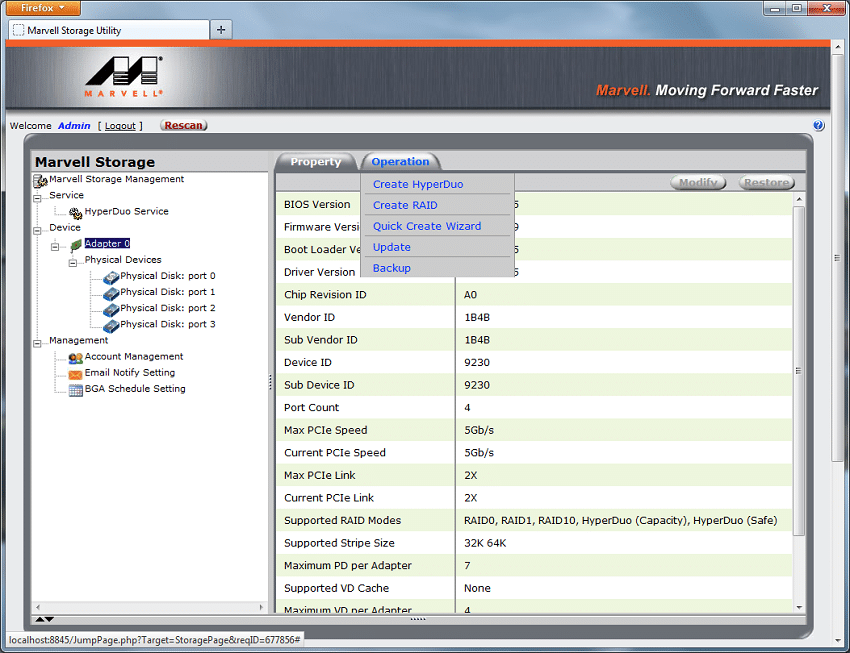Choose Create HyperDuo from the menu
This screenshot has height=653, width=850.
(418, 184)
